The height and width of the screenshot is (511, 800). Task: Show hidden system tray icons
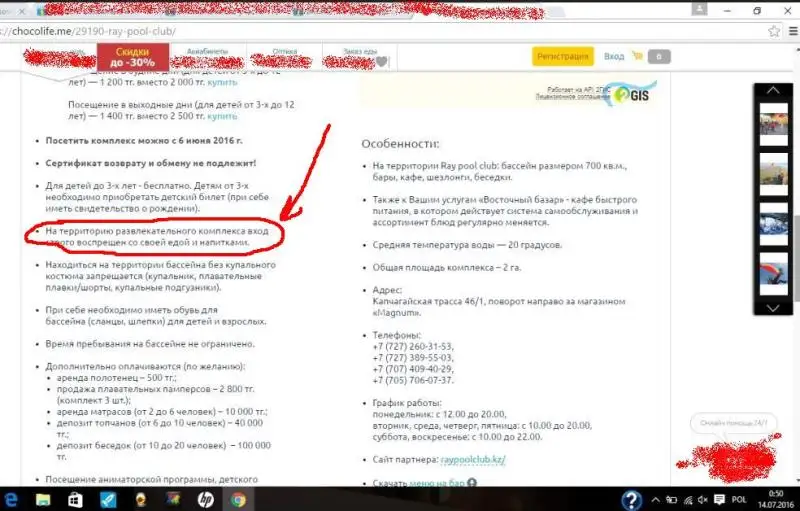click(656, 500)
